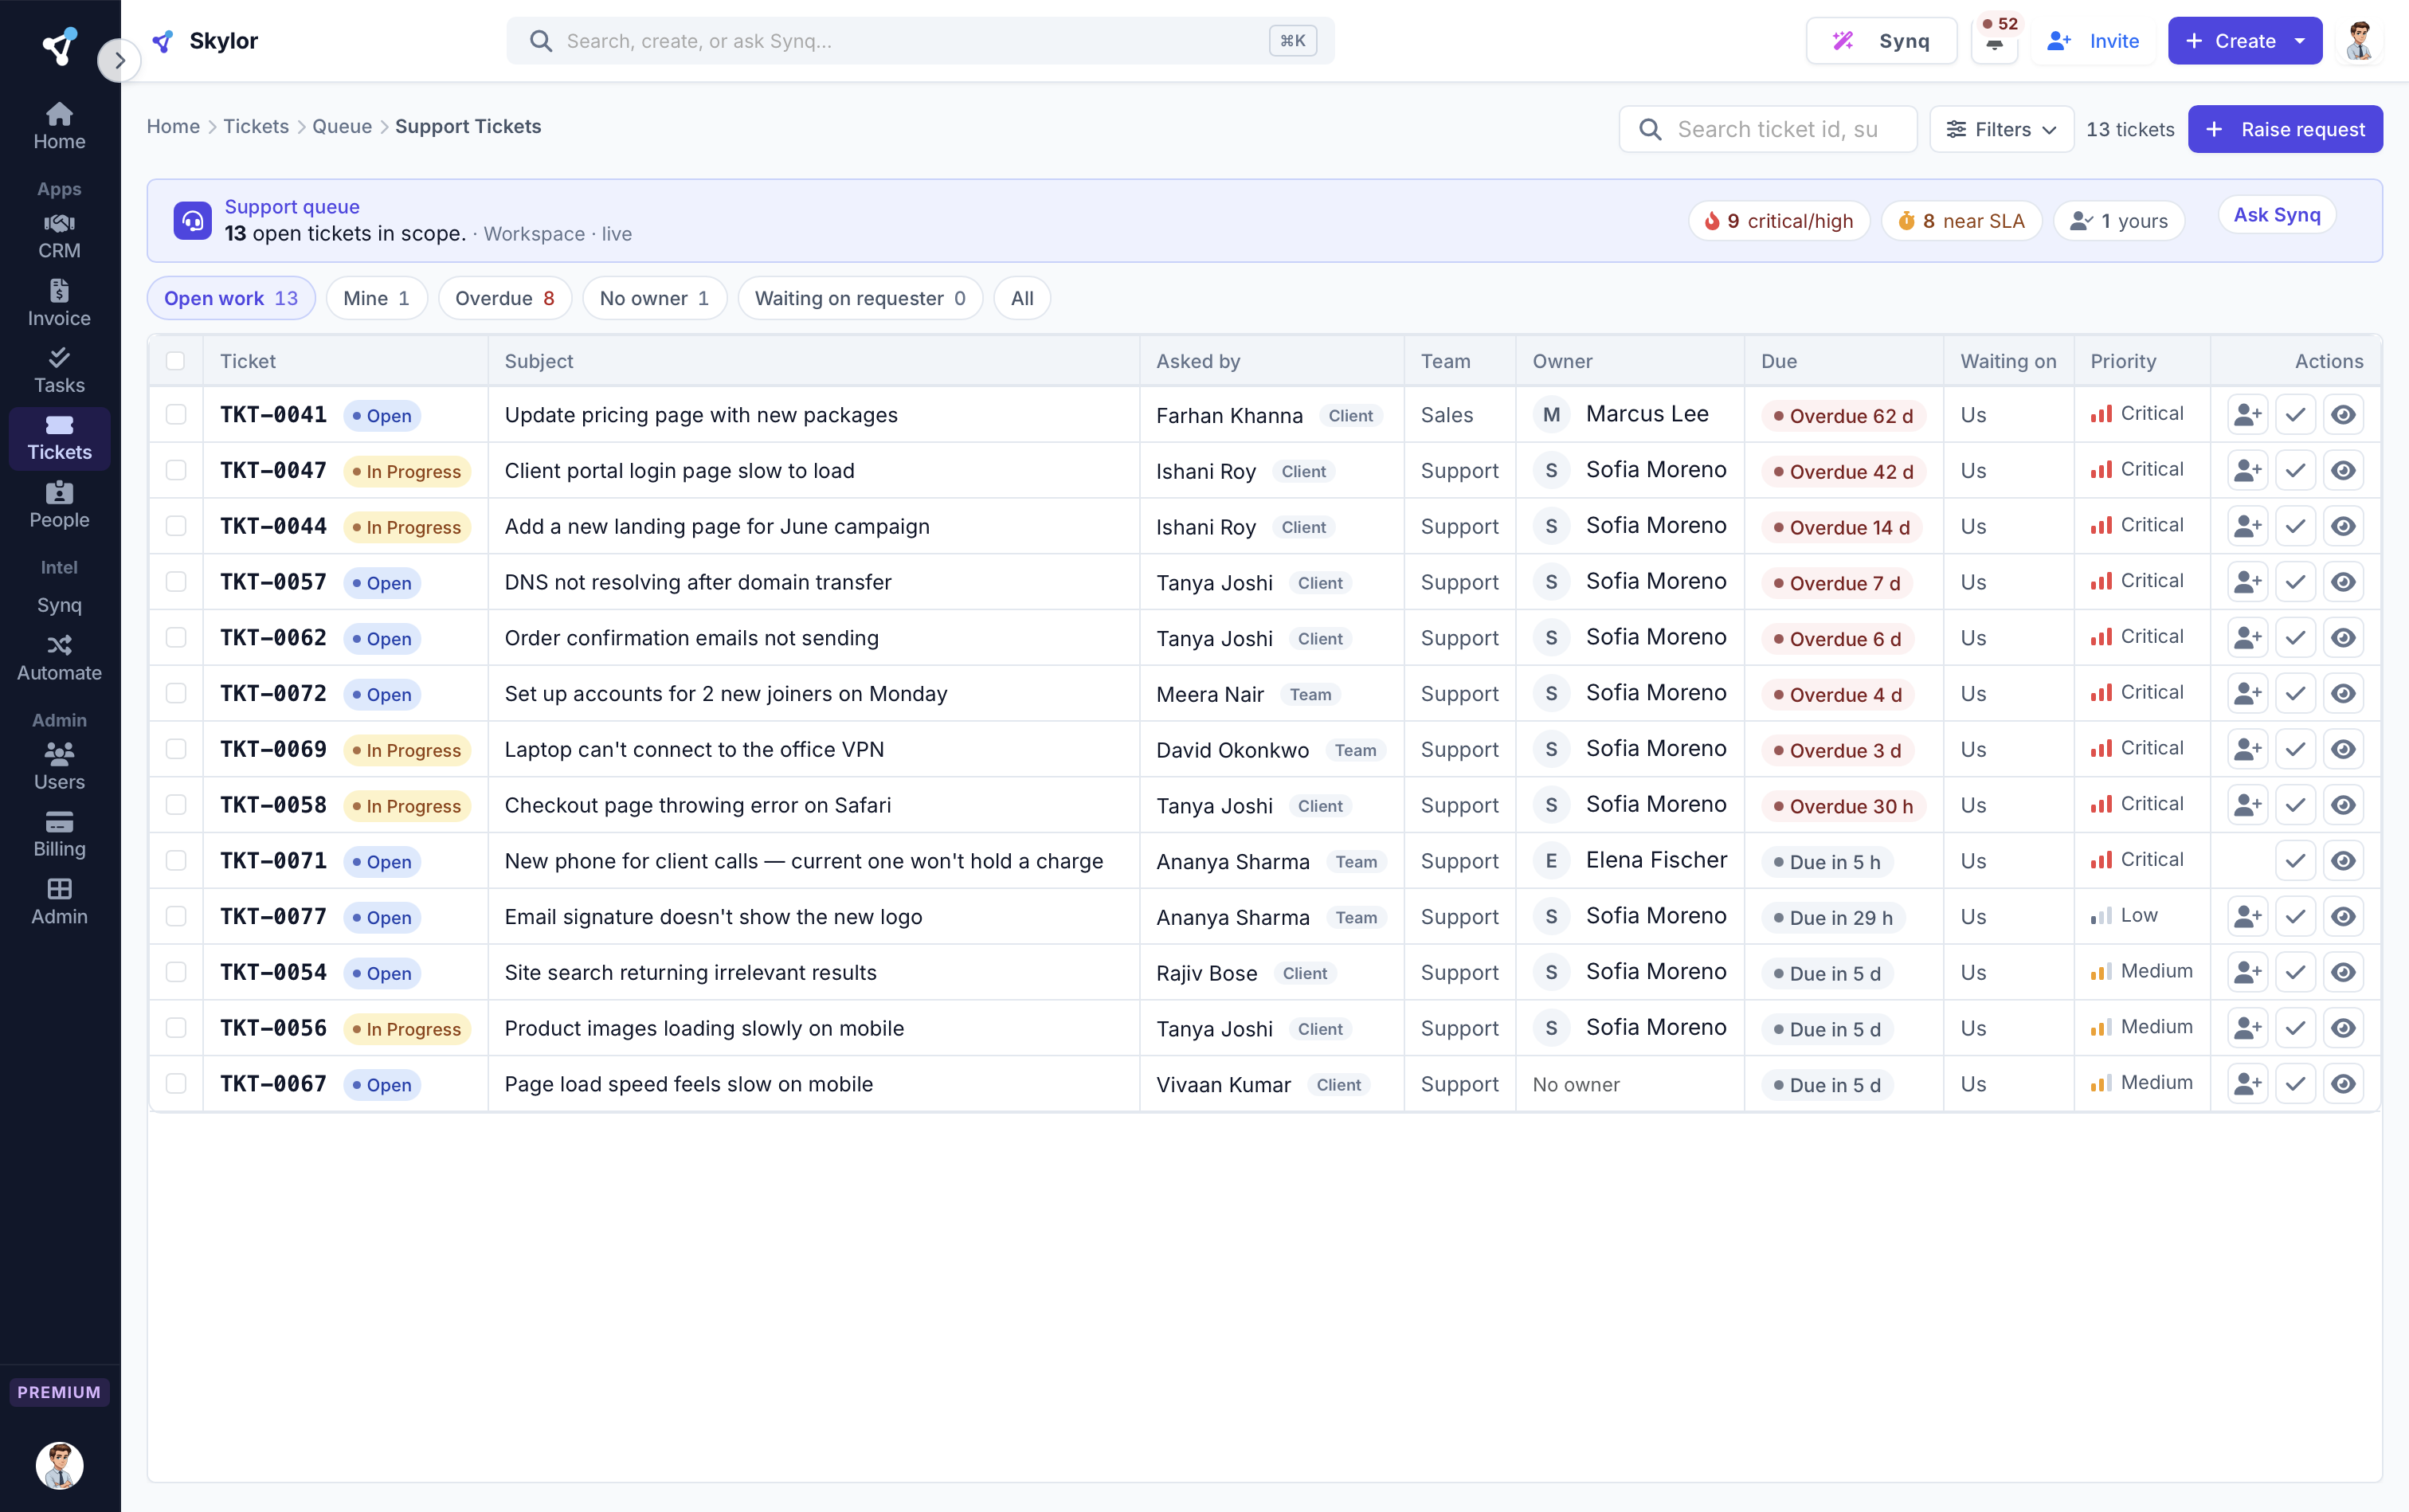The image size is (2409, 1512).
Task: Click the Synq assistant button
Action: [1881, 41]
